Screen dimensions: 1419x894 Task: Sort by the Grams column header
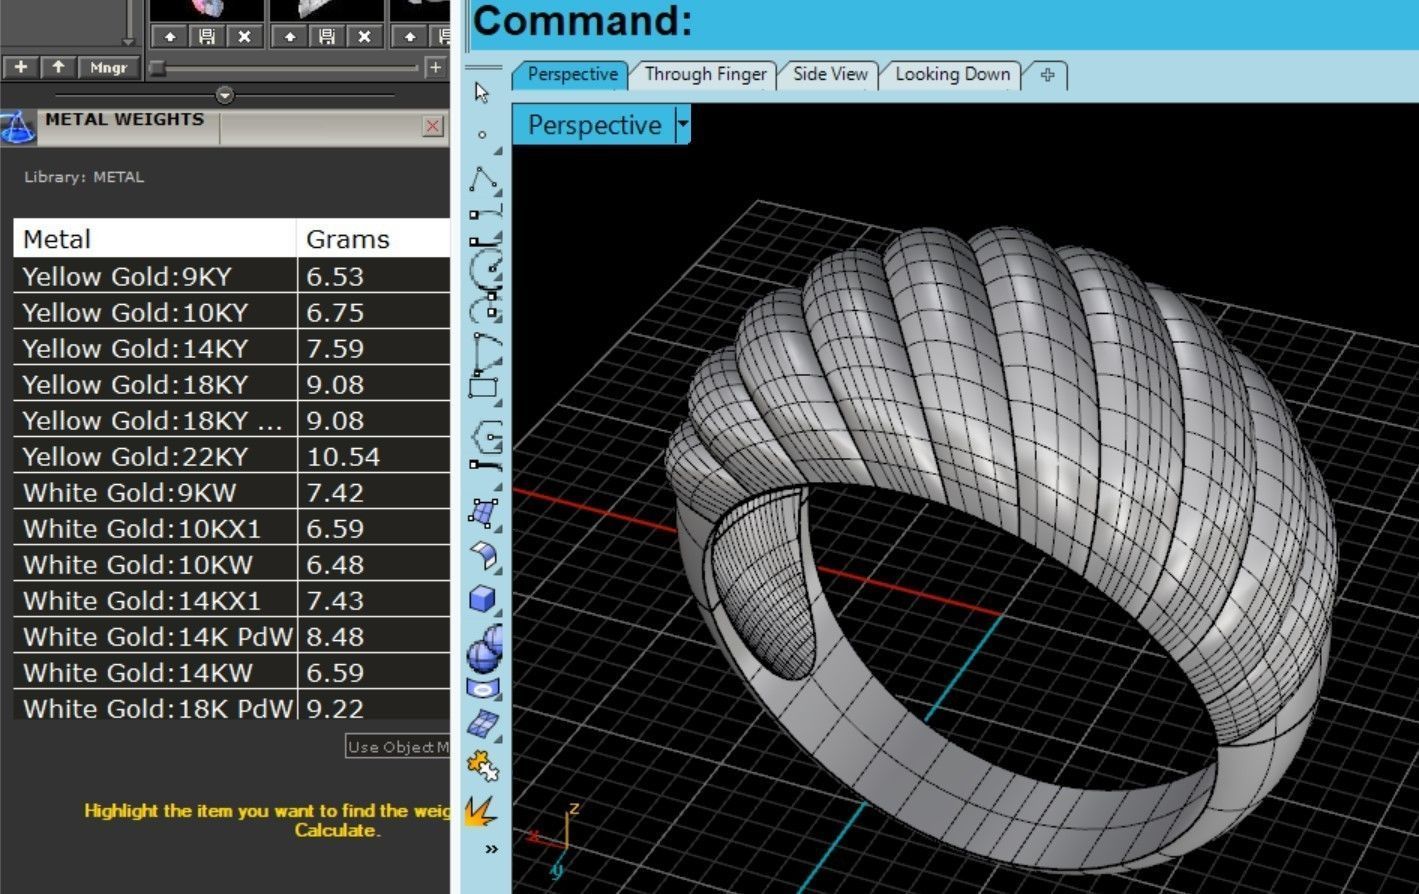point(374,239)
